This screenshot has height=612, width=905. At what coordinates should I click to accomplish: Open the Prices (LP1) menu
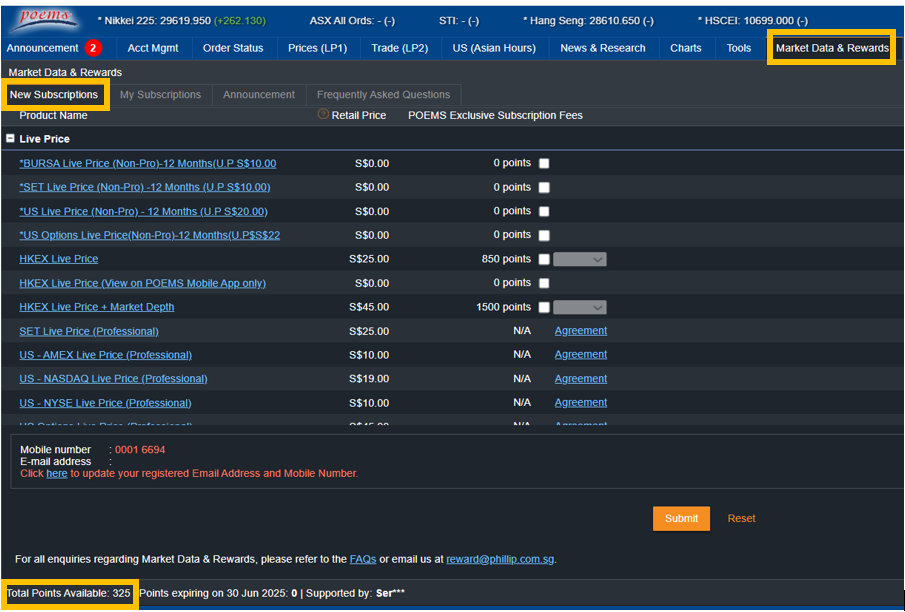tap(317, 48)
